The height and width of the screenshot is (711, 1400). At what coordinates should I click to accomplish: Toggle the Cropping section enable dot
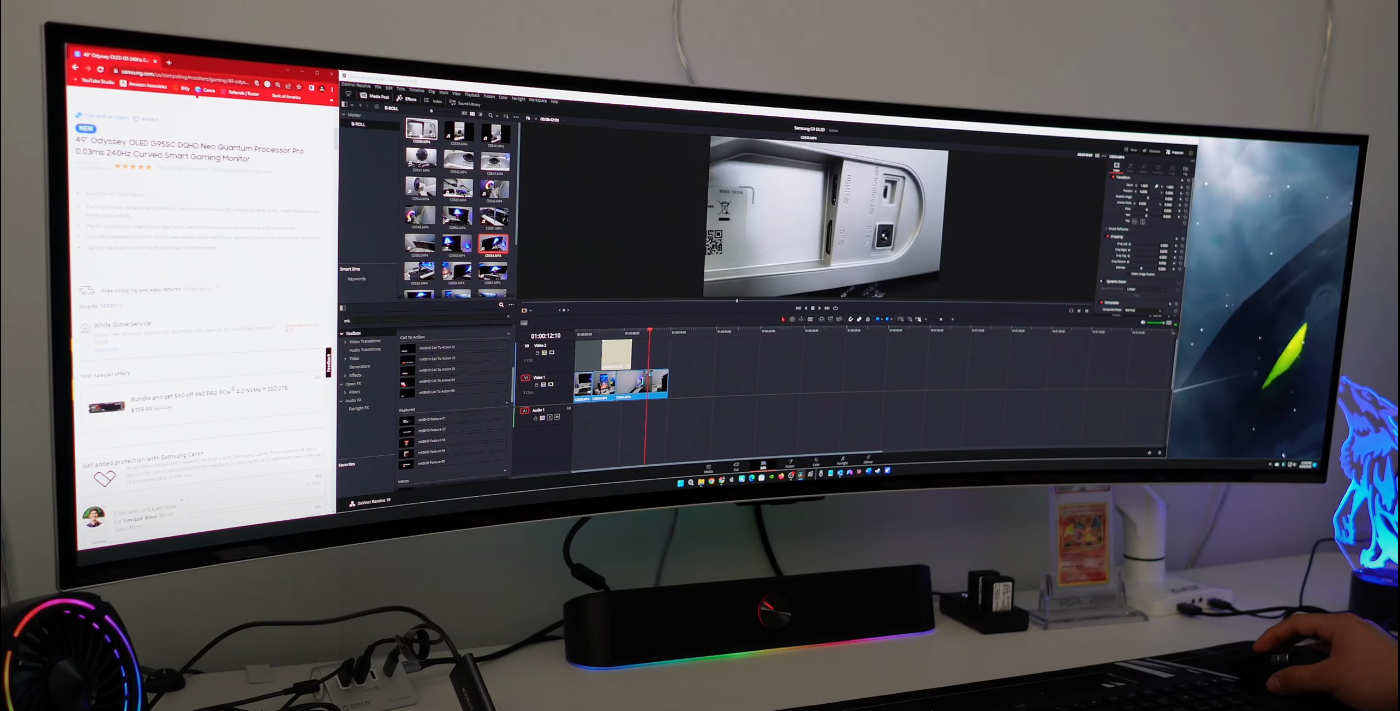[1107, 236]
